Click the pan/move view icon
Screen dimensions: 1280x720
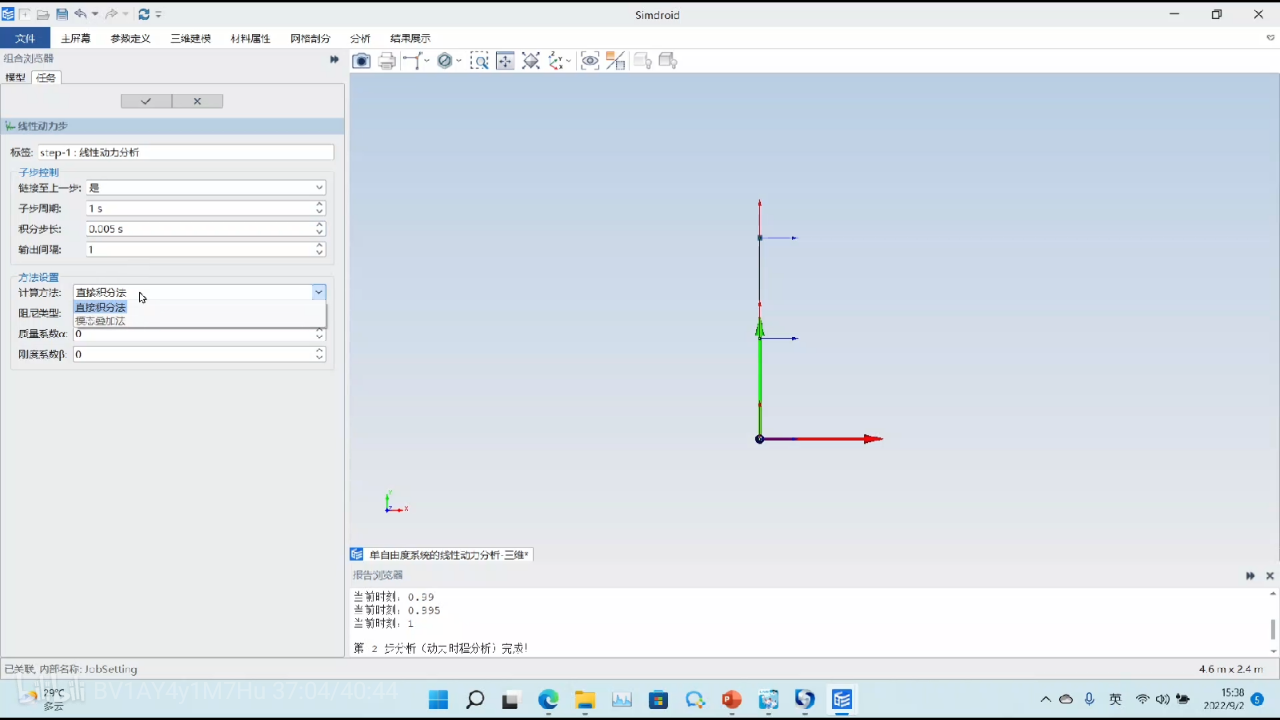coord(505,61)
